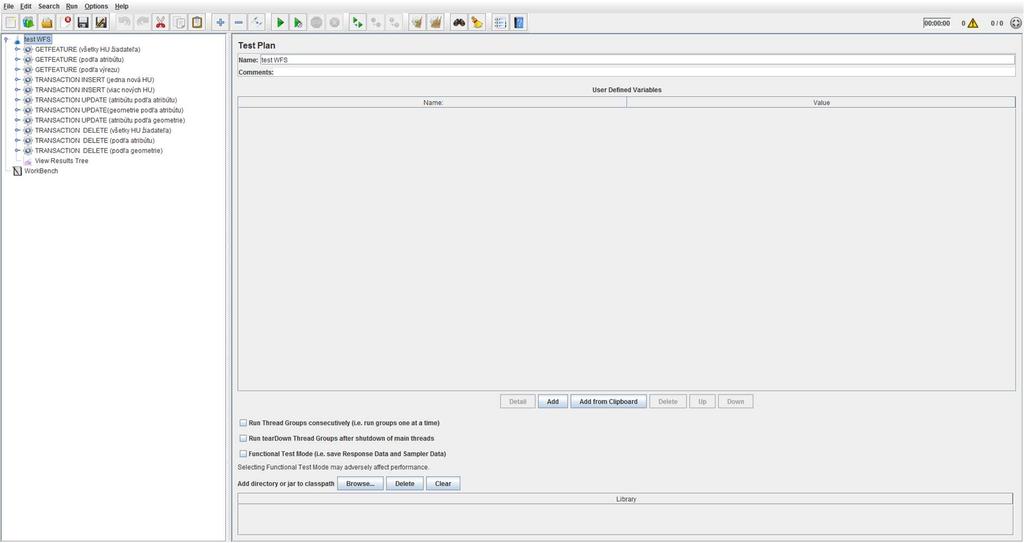Screen dimensions: 1024x543
Task: Open the Search menu
Action: [x=48, y=7]
